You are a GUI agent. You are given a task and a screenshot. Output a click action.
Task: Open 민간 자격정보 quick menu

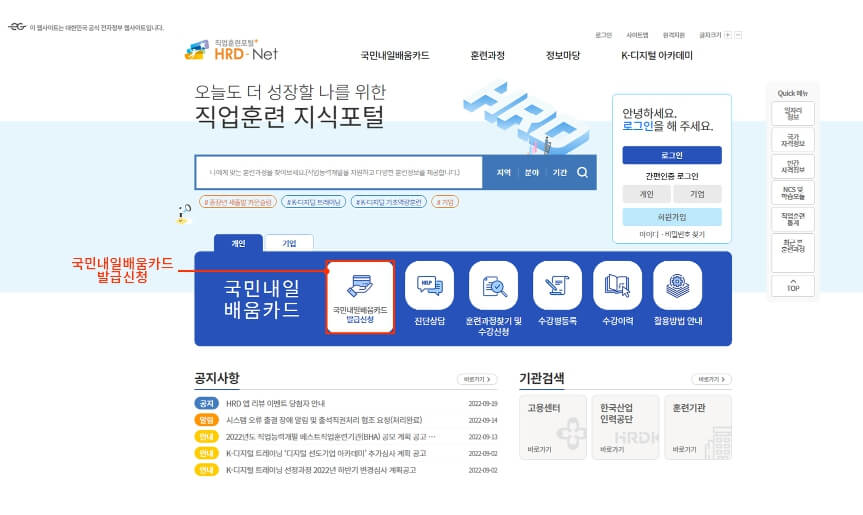(793, 166)
